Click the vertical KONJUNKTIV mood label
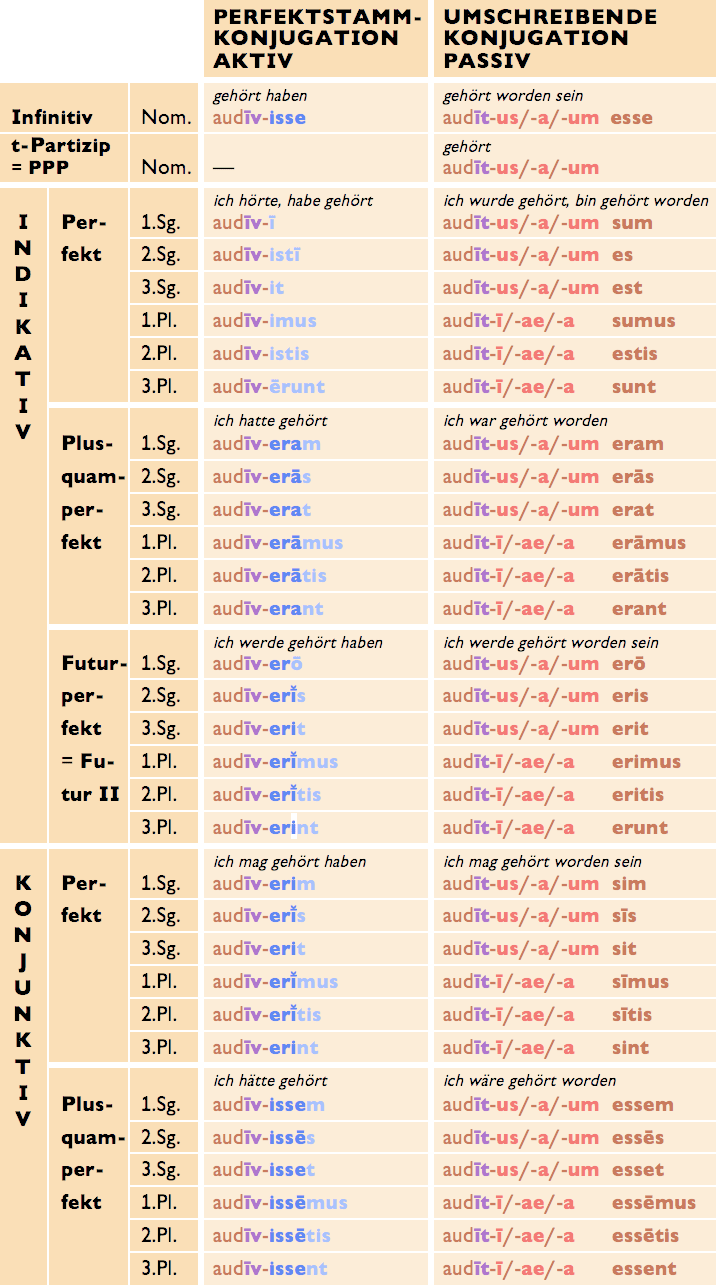716x1285 pixels. pos(23,999)
